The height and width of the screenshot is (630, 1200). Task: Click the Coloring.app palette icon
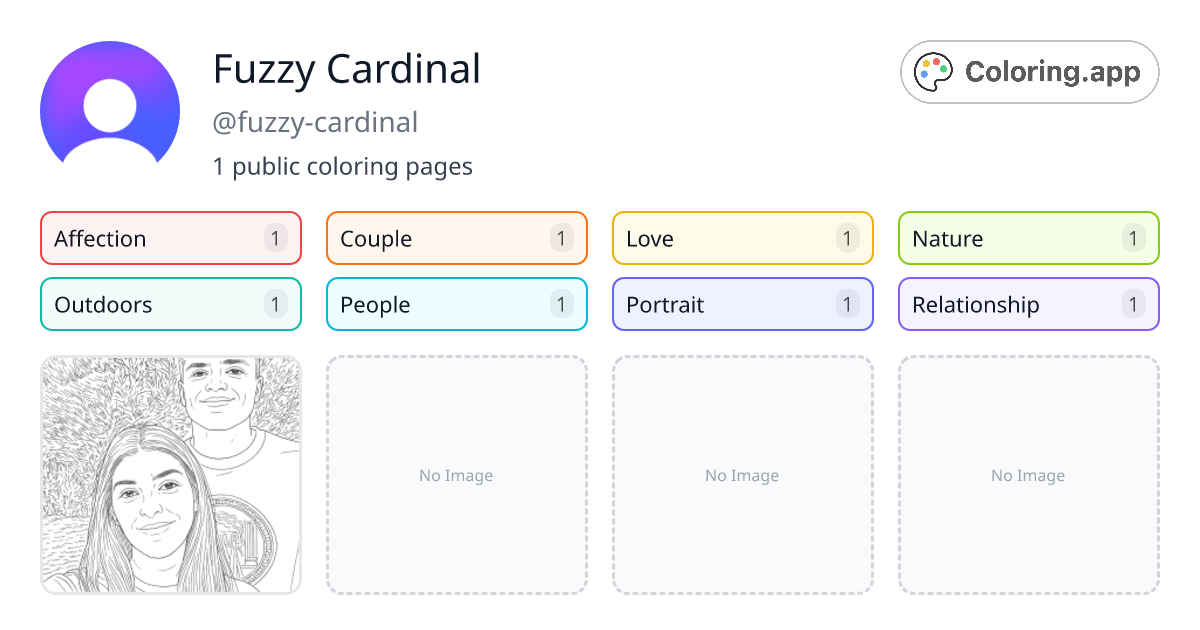tap(933, 71)
